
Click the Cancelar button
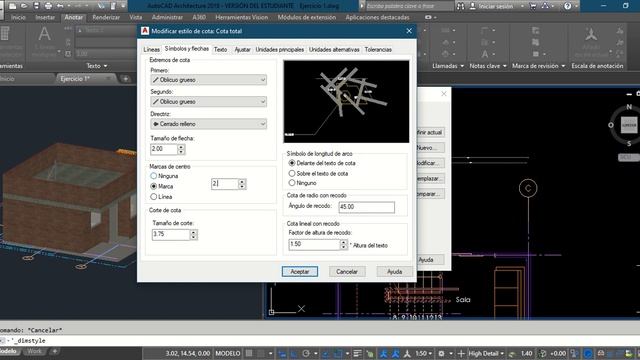[347, 271]
